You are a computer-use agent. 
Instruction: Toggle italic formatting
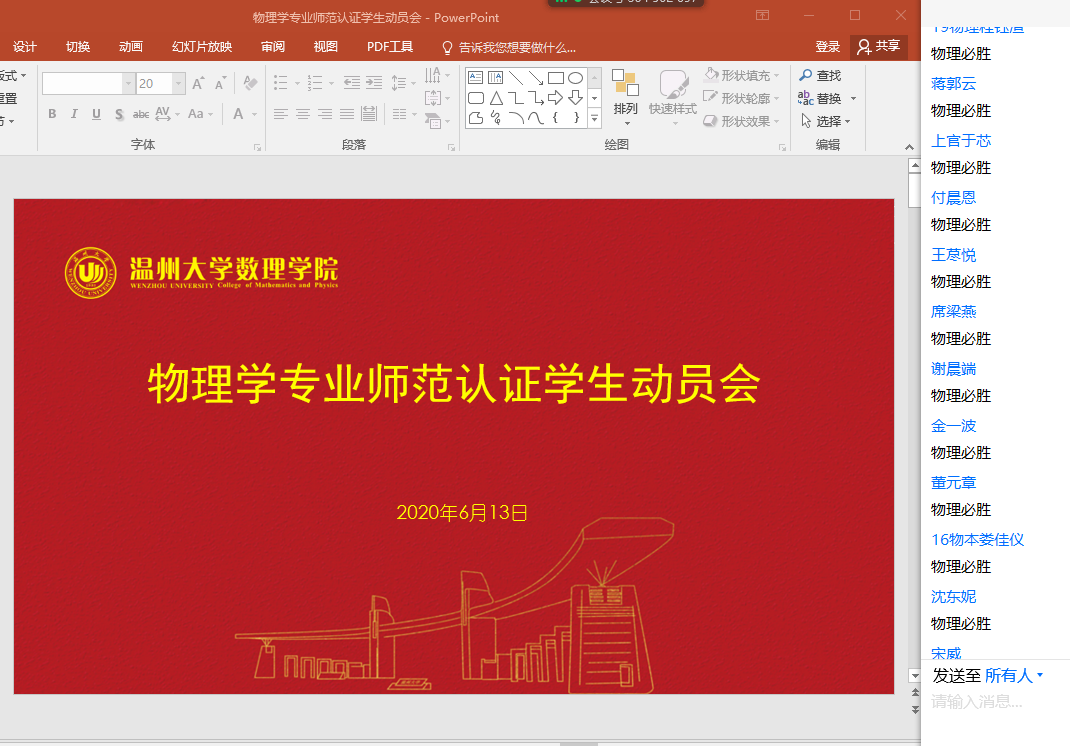pos(74,114)
